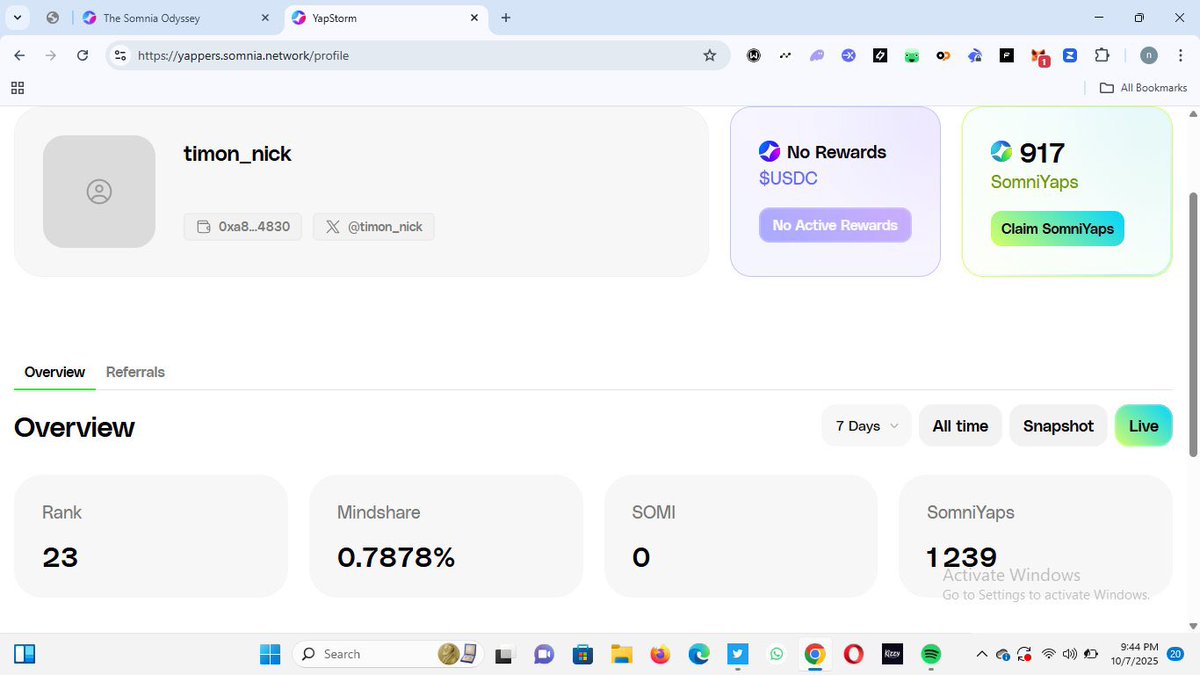The width and height of the screenshot is (1200, 675).
Task: Click the rabbit with lock extension icon
Action: 975,56
